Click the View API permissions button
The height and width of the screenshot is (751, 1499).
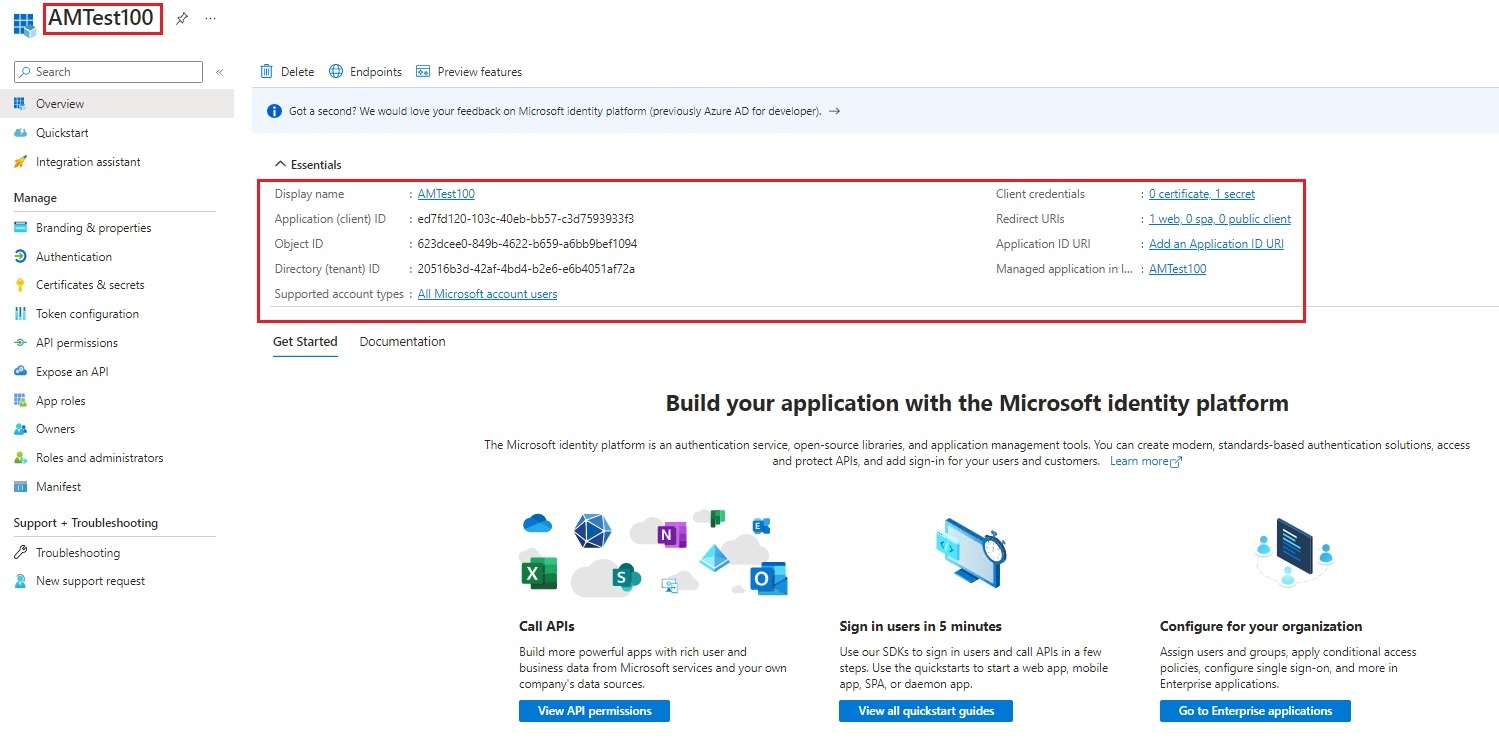click(594, 711)
